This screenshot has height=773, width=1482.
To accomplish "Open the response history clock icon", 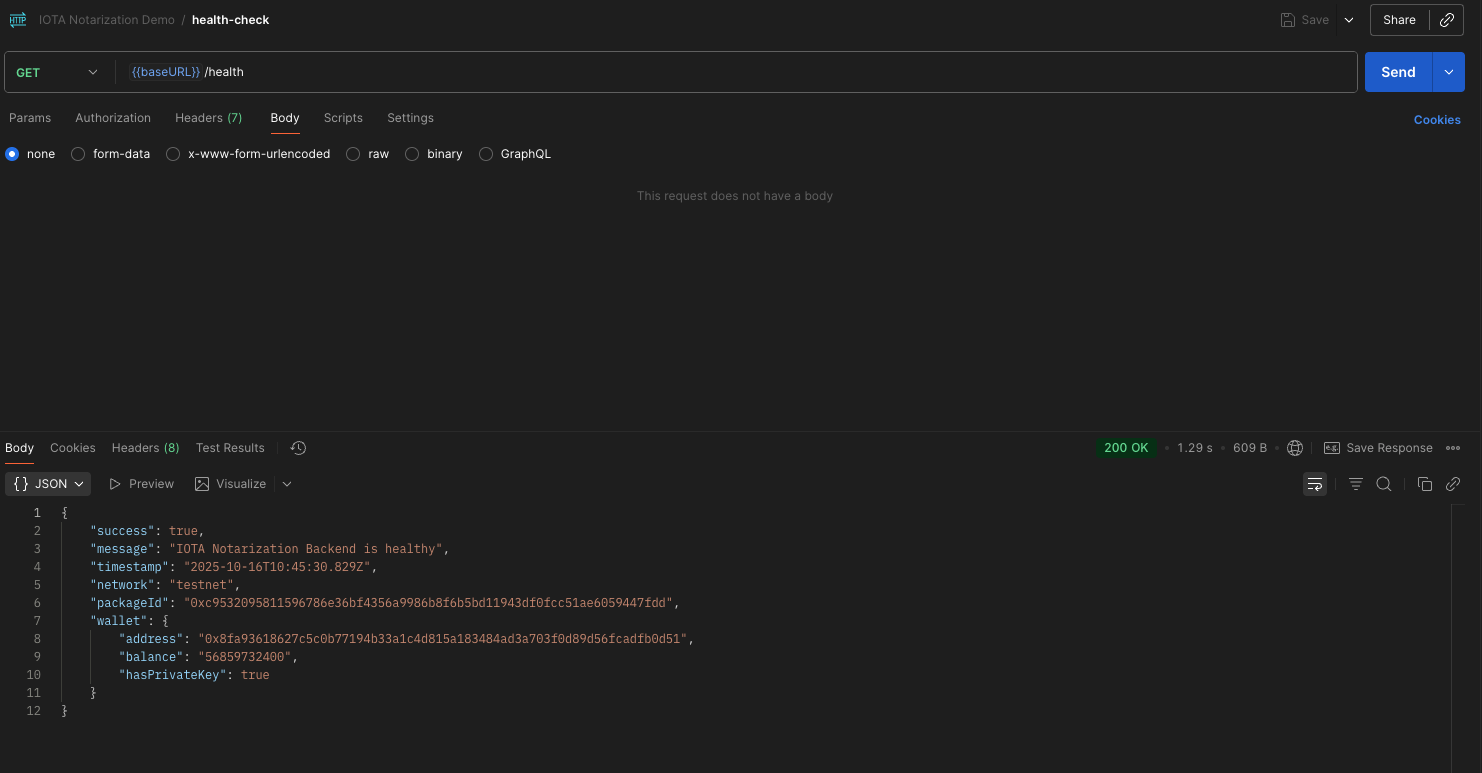I will [298, 448].
